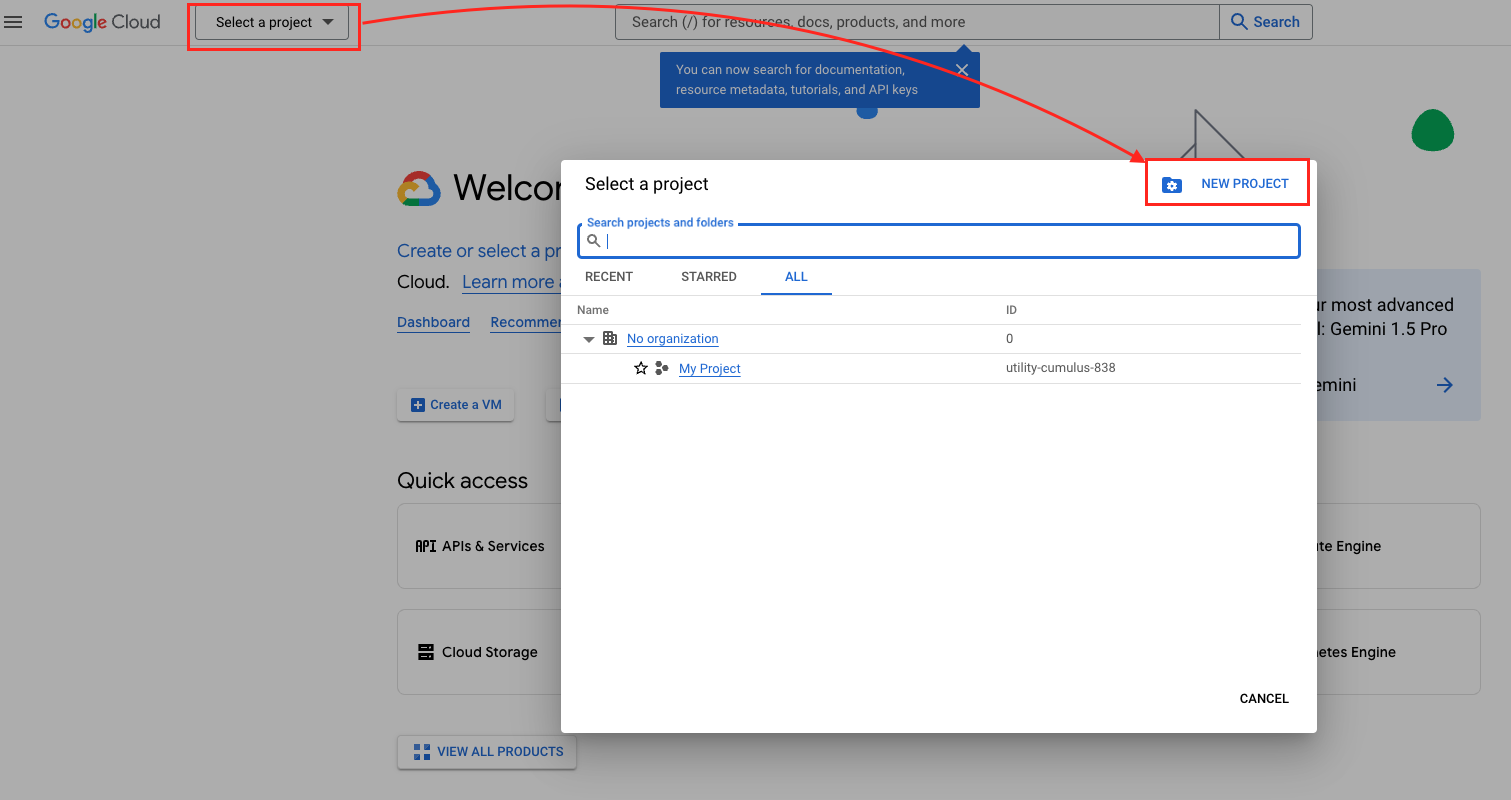Viewport: 1511px width, 800px height.
Task: Click the Cloud Storage bucket icon
Action: pyautogui.click(x=426, y=652)
